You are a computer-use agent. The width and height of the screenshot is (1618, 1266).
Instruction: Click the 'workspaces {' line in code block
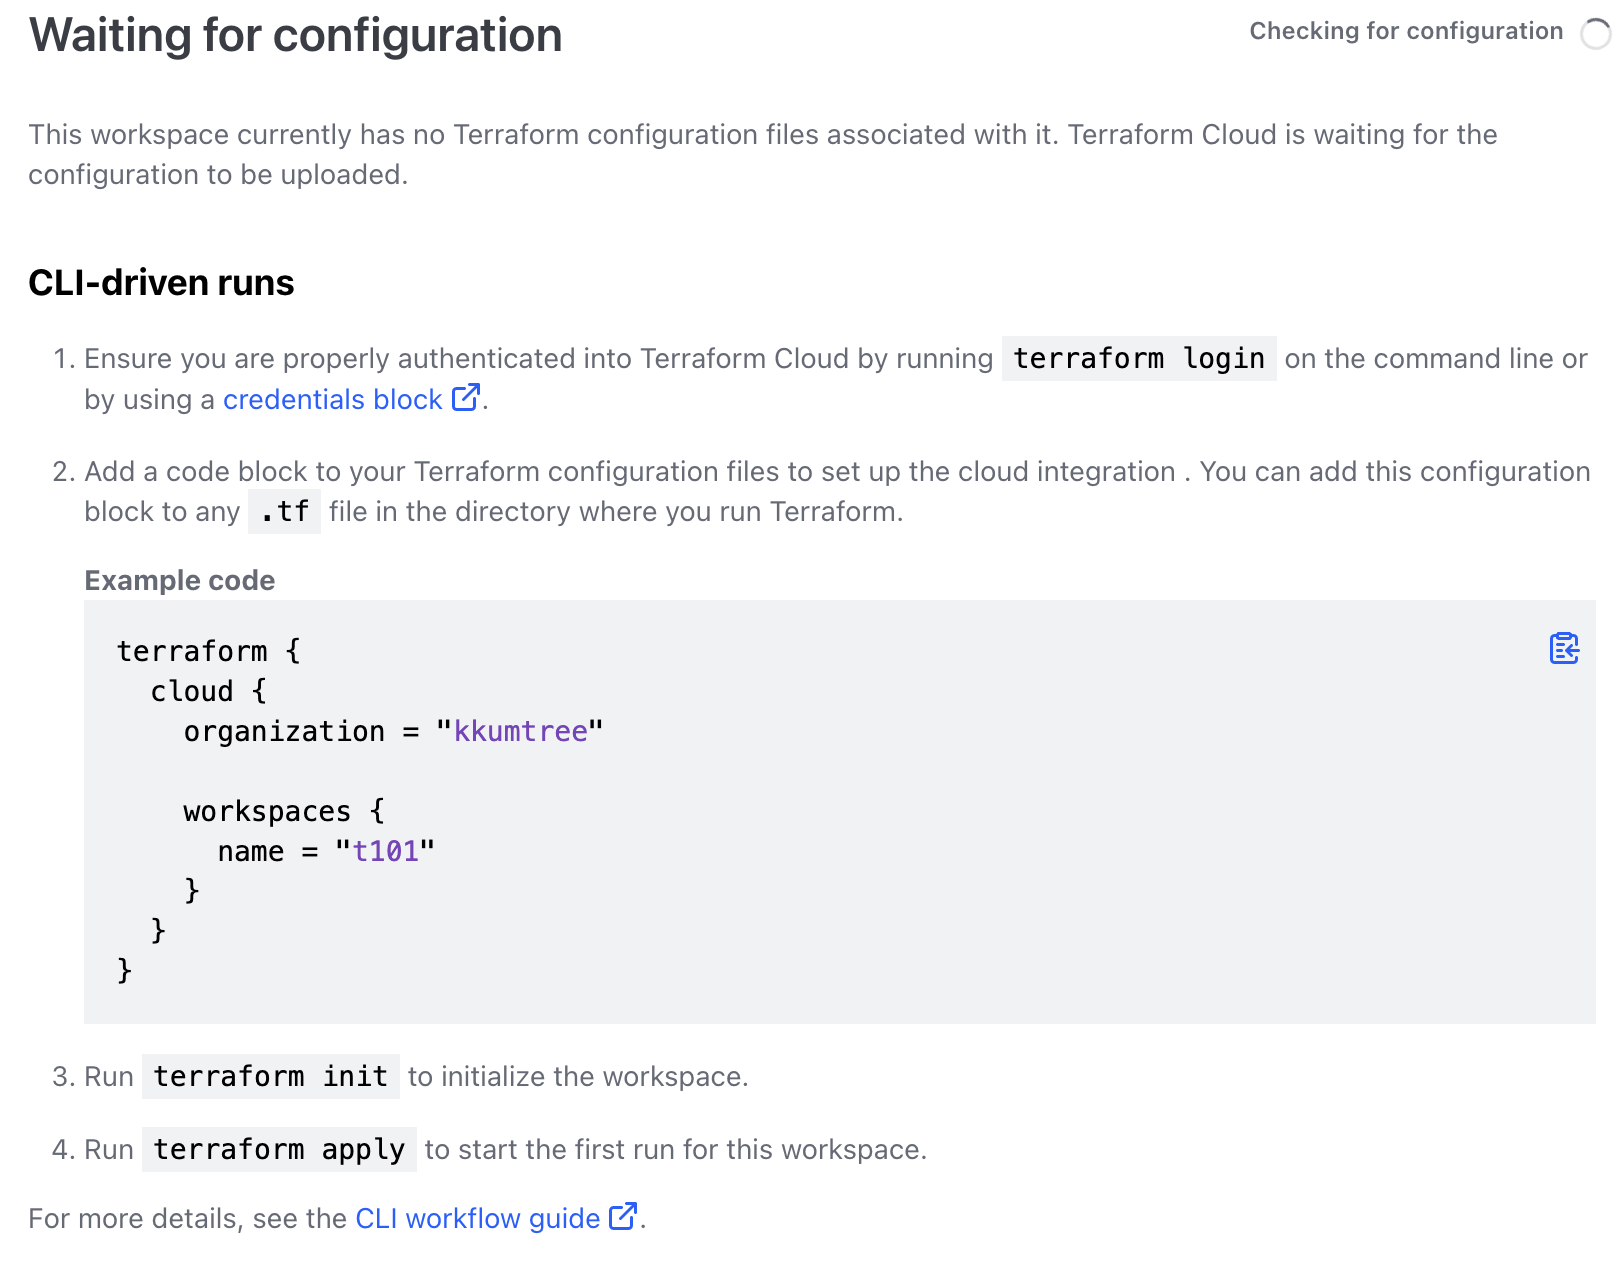tap(284, 811)
